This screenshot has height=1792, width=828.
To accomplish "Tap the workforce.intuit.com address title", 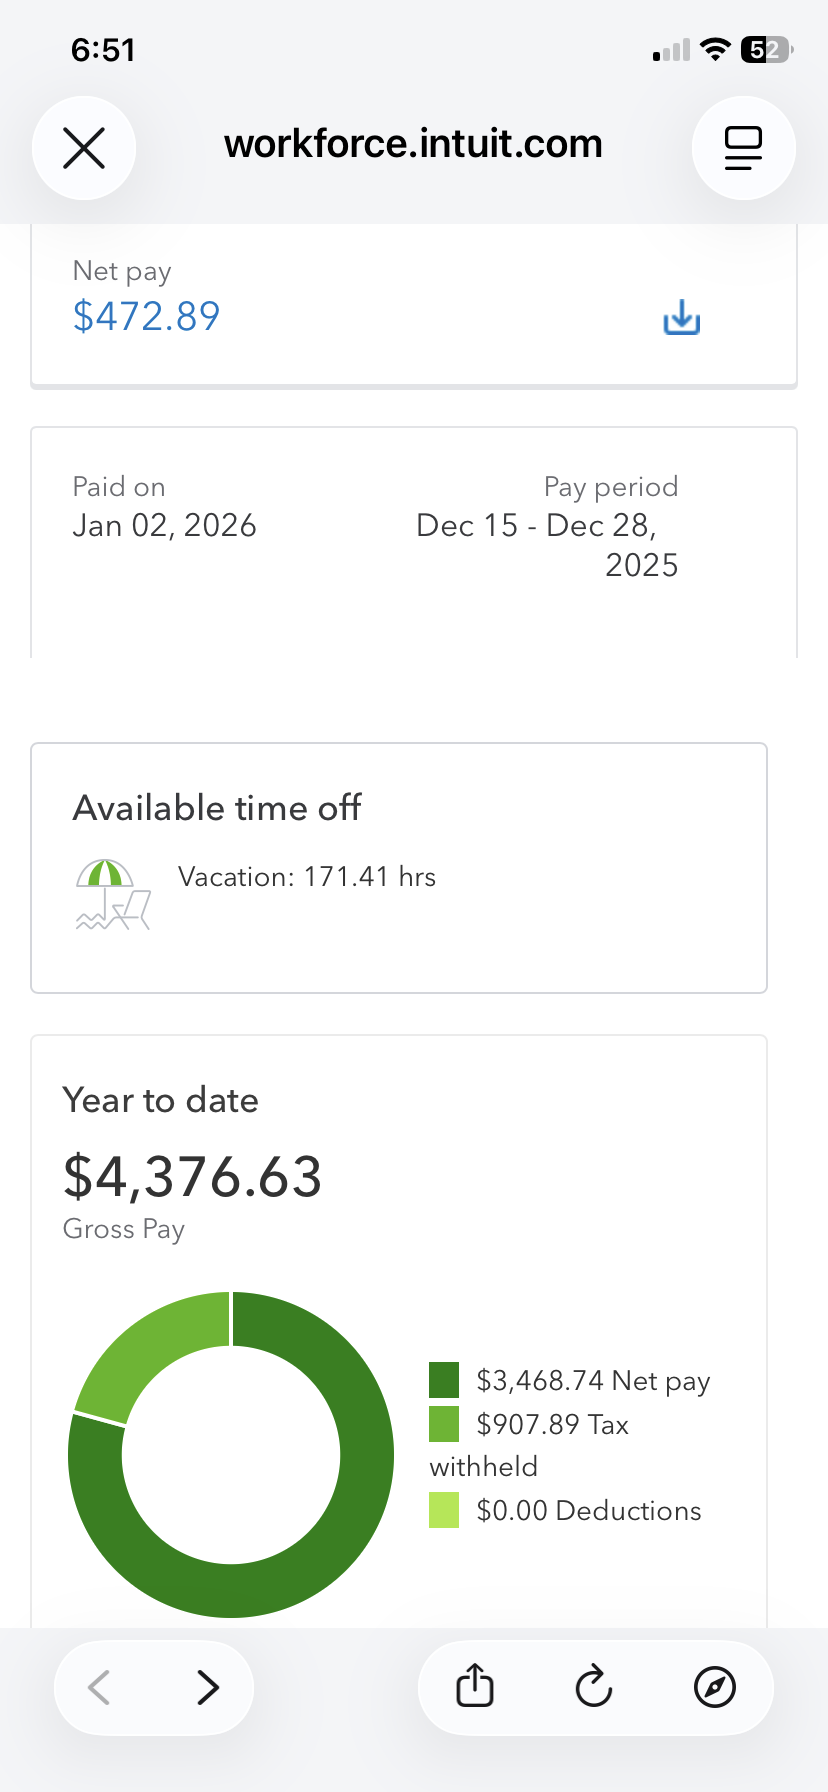I will tap(413, 144).
